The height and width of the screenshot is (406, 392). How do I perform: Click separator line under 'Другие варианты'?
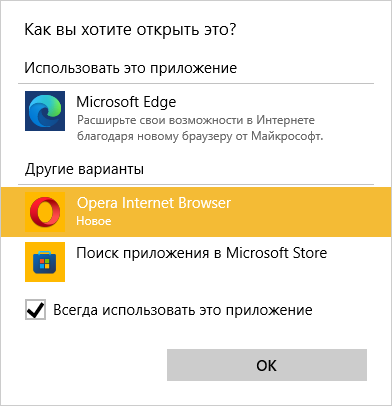(x=196, y=184)
